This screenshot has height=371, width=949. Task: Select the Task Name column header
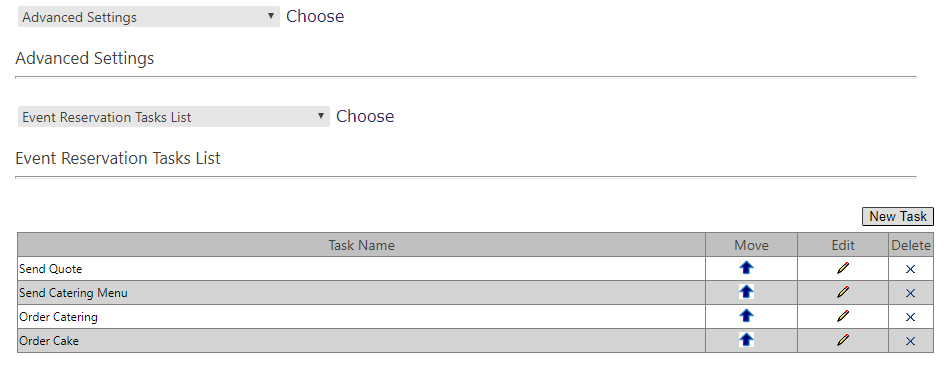(361, 245)
